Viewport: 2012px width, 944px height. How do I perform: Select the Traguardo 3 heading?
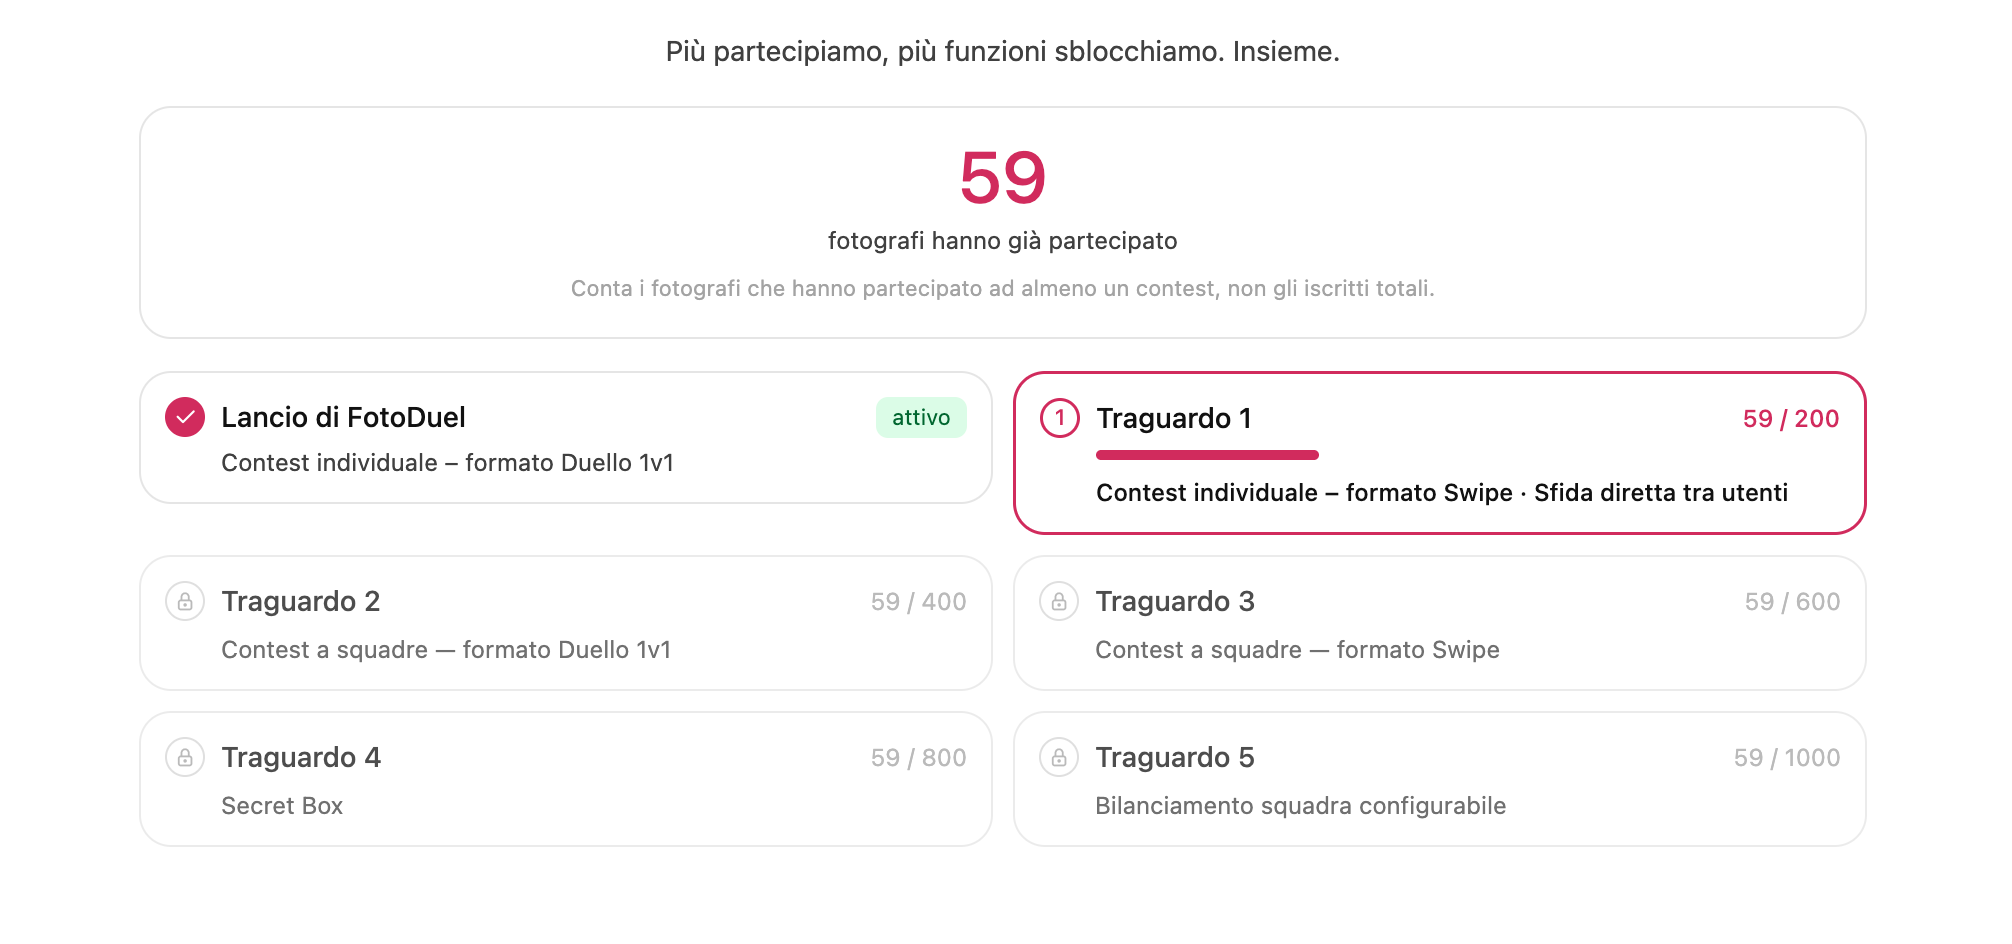tap(1175, 601)
